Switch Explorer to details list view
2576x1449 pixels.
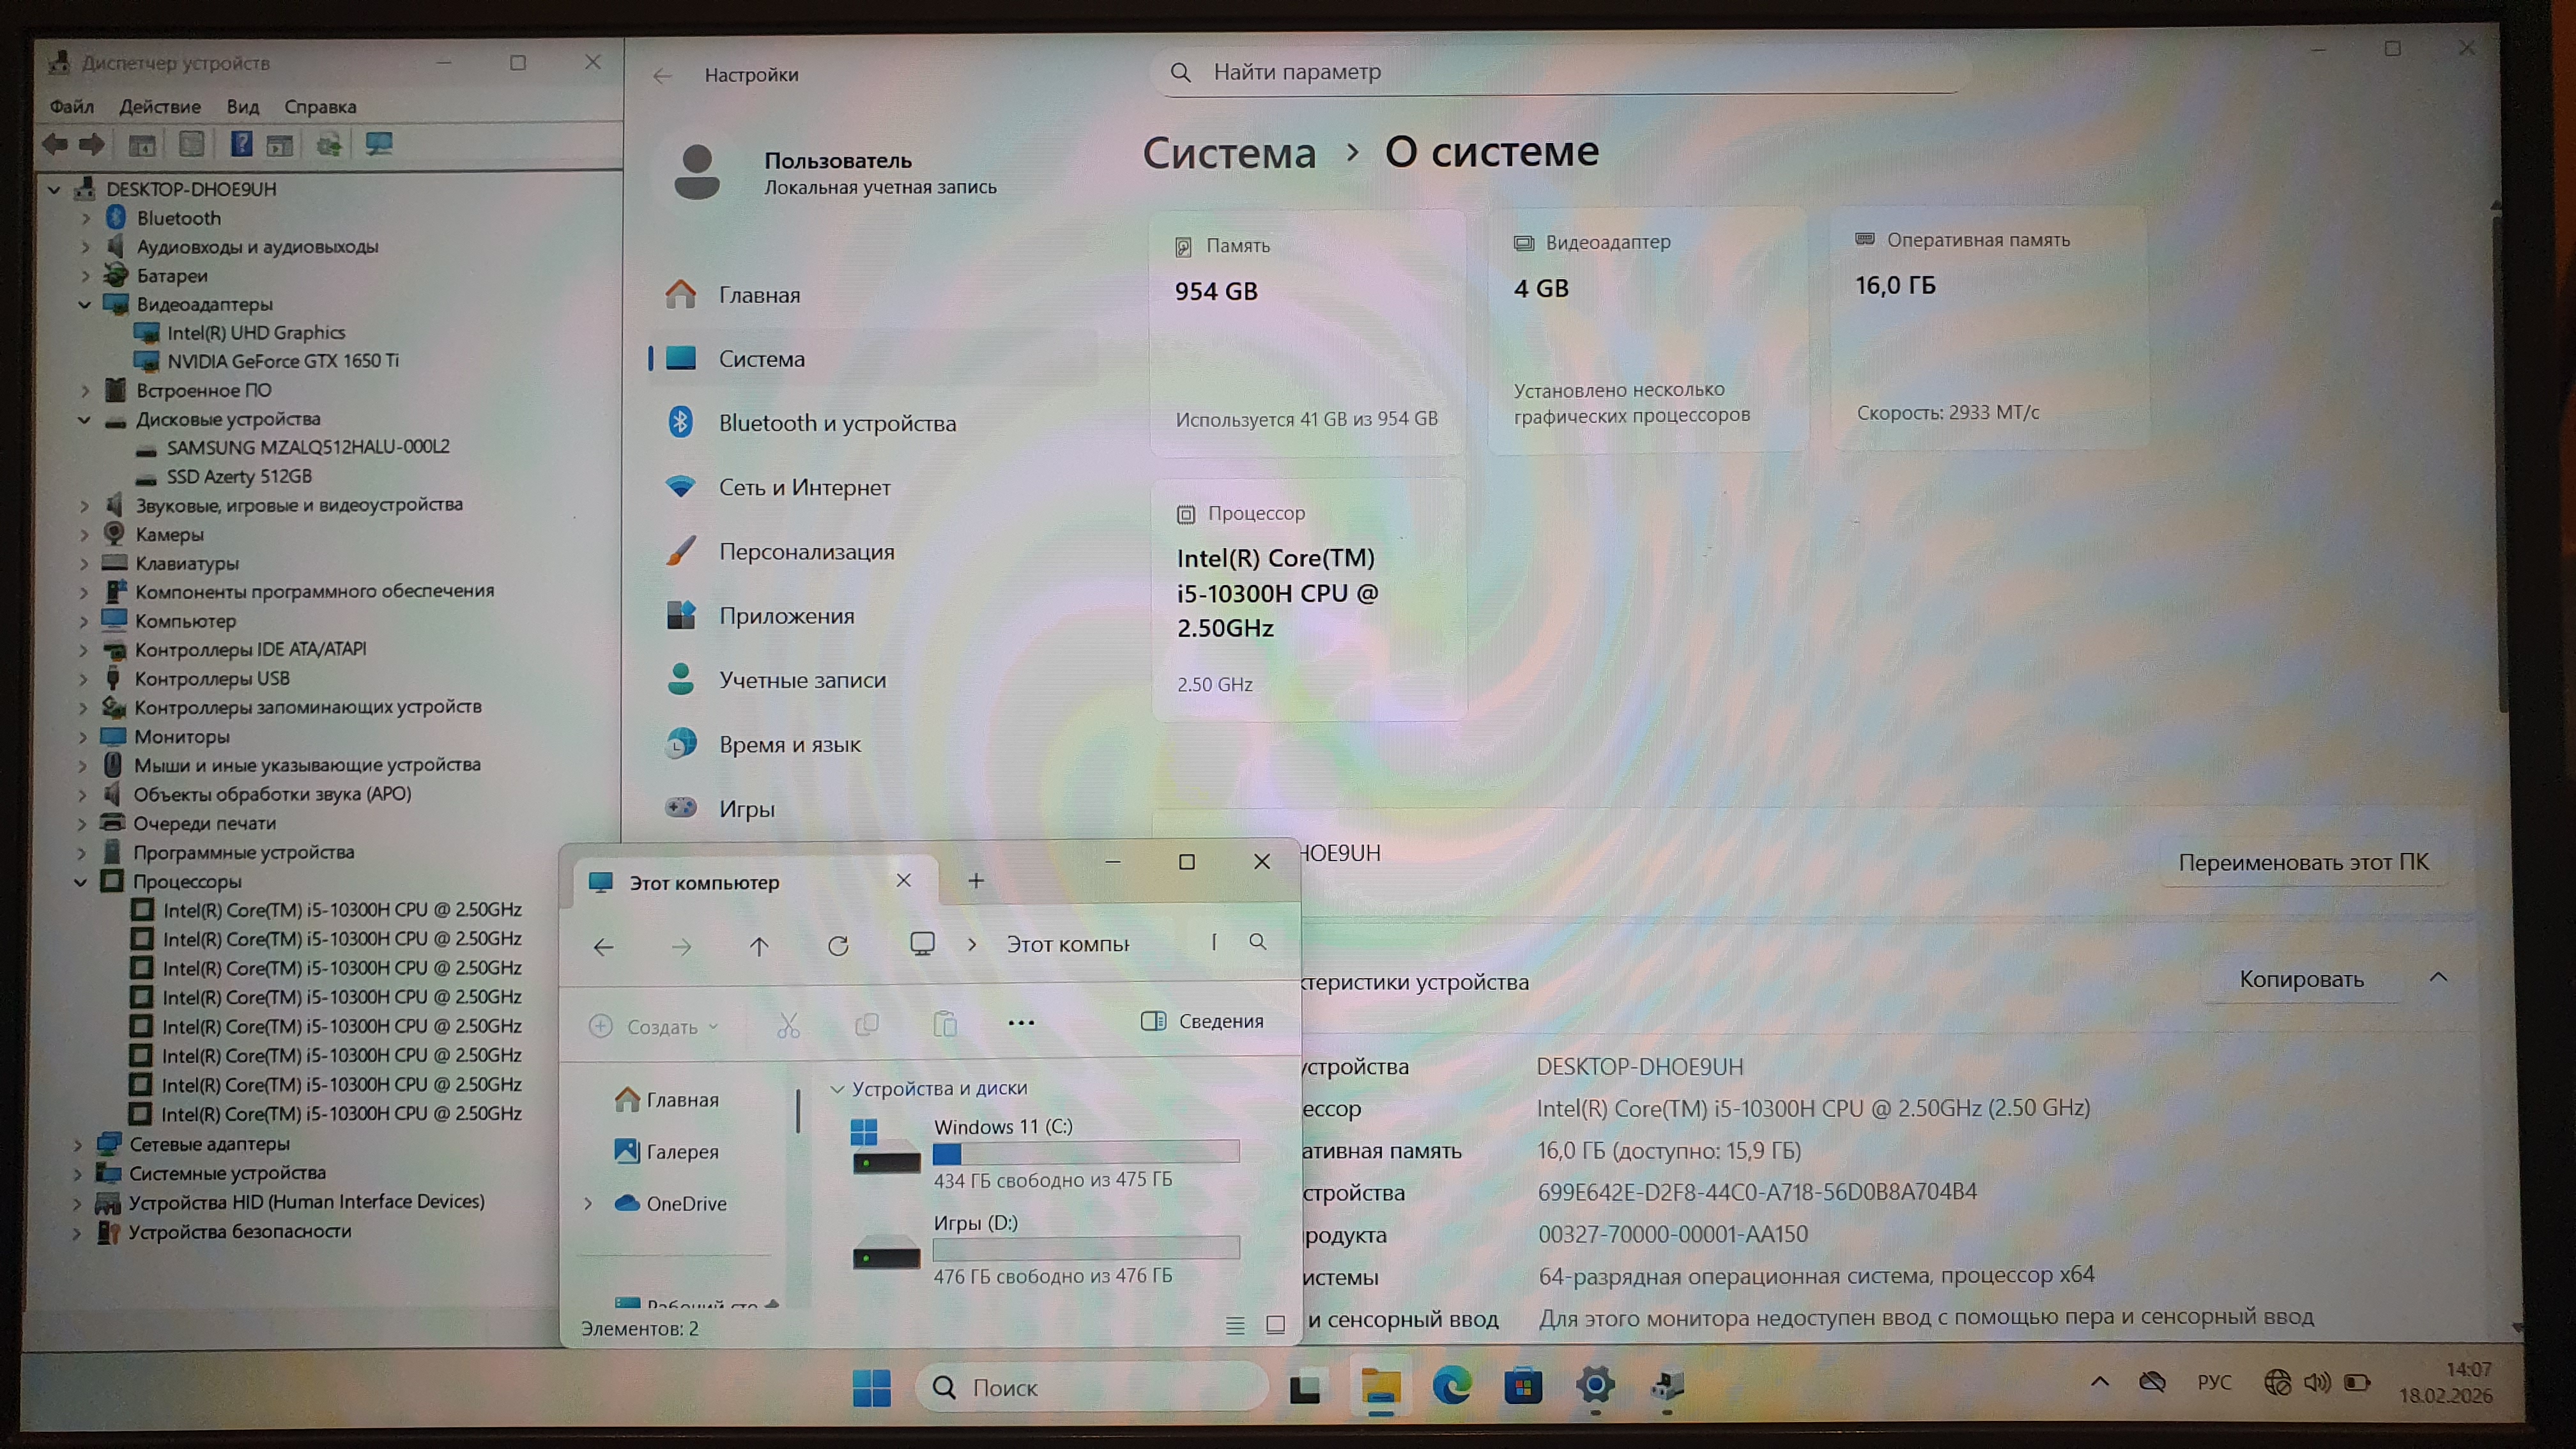[x=1235, y=1325]
